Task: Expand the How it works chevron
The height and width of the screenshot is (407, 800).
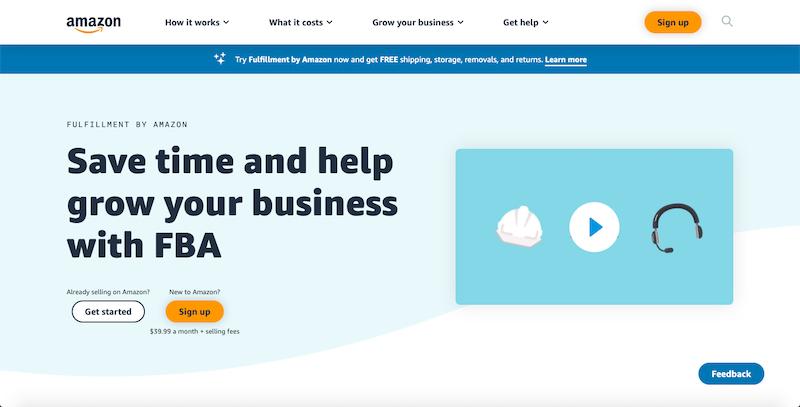Action: [226, 22]
